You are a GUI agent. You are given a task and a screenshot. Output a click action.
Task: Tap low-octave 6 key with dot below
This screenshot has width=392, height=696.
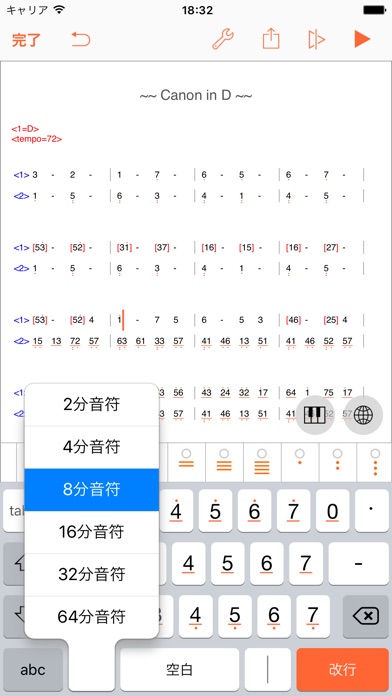274,616
